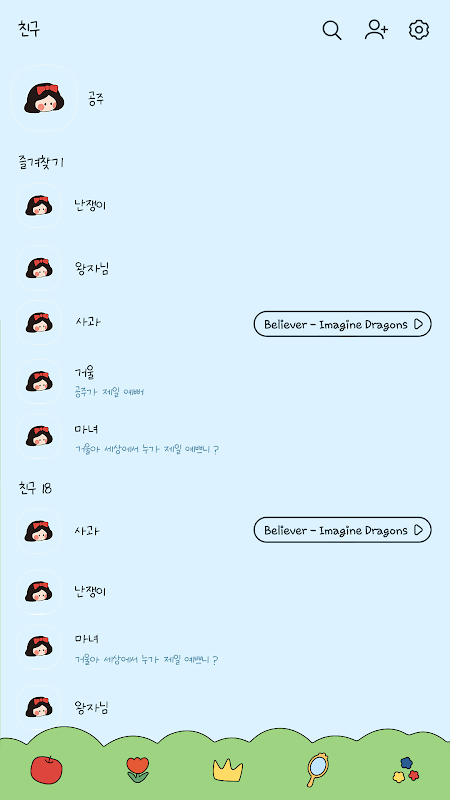Tap 마녀 status message in friends list
This screenshot has height=800, width=450.
146,660
